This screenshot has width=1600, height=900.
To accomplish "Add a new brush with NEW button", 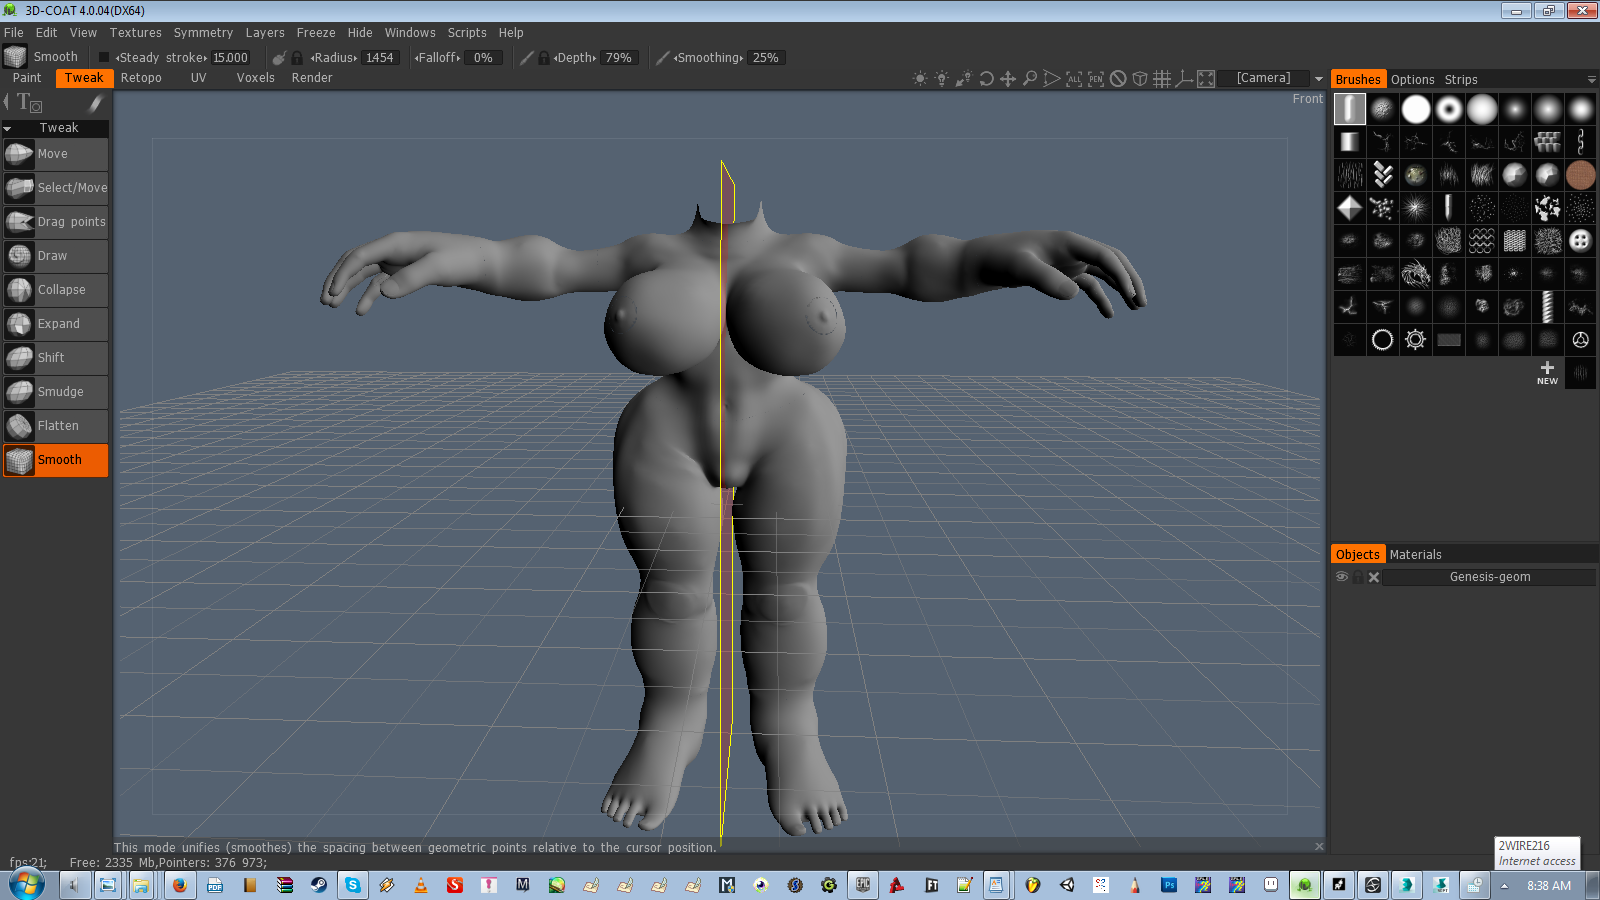I will point(1547,373).
